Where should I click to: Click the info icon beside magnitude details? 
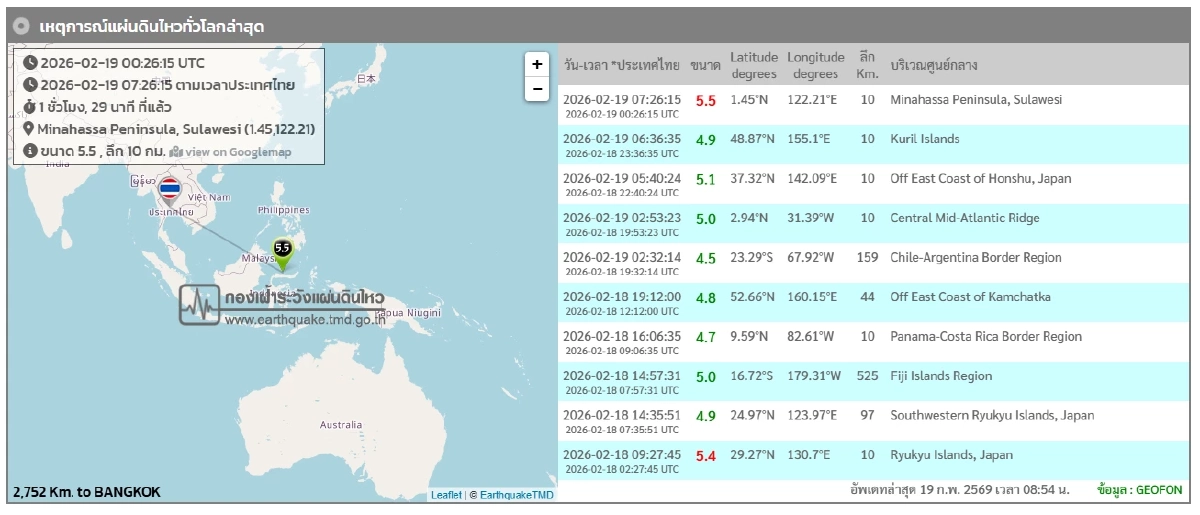(x=29, y=151)
